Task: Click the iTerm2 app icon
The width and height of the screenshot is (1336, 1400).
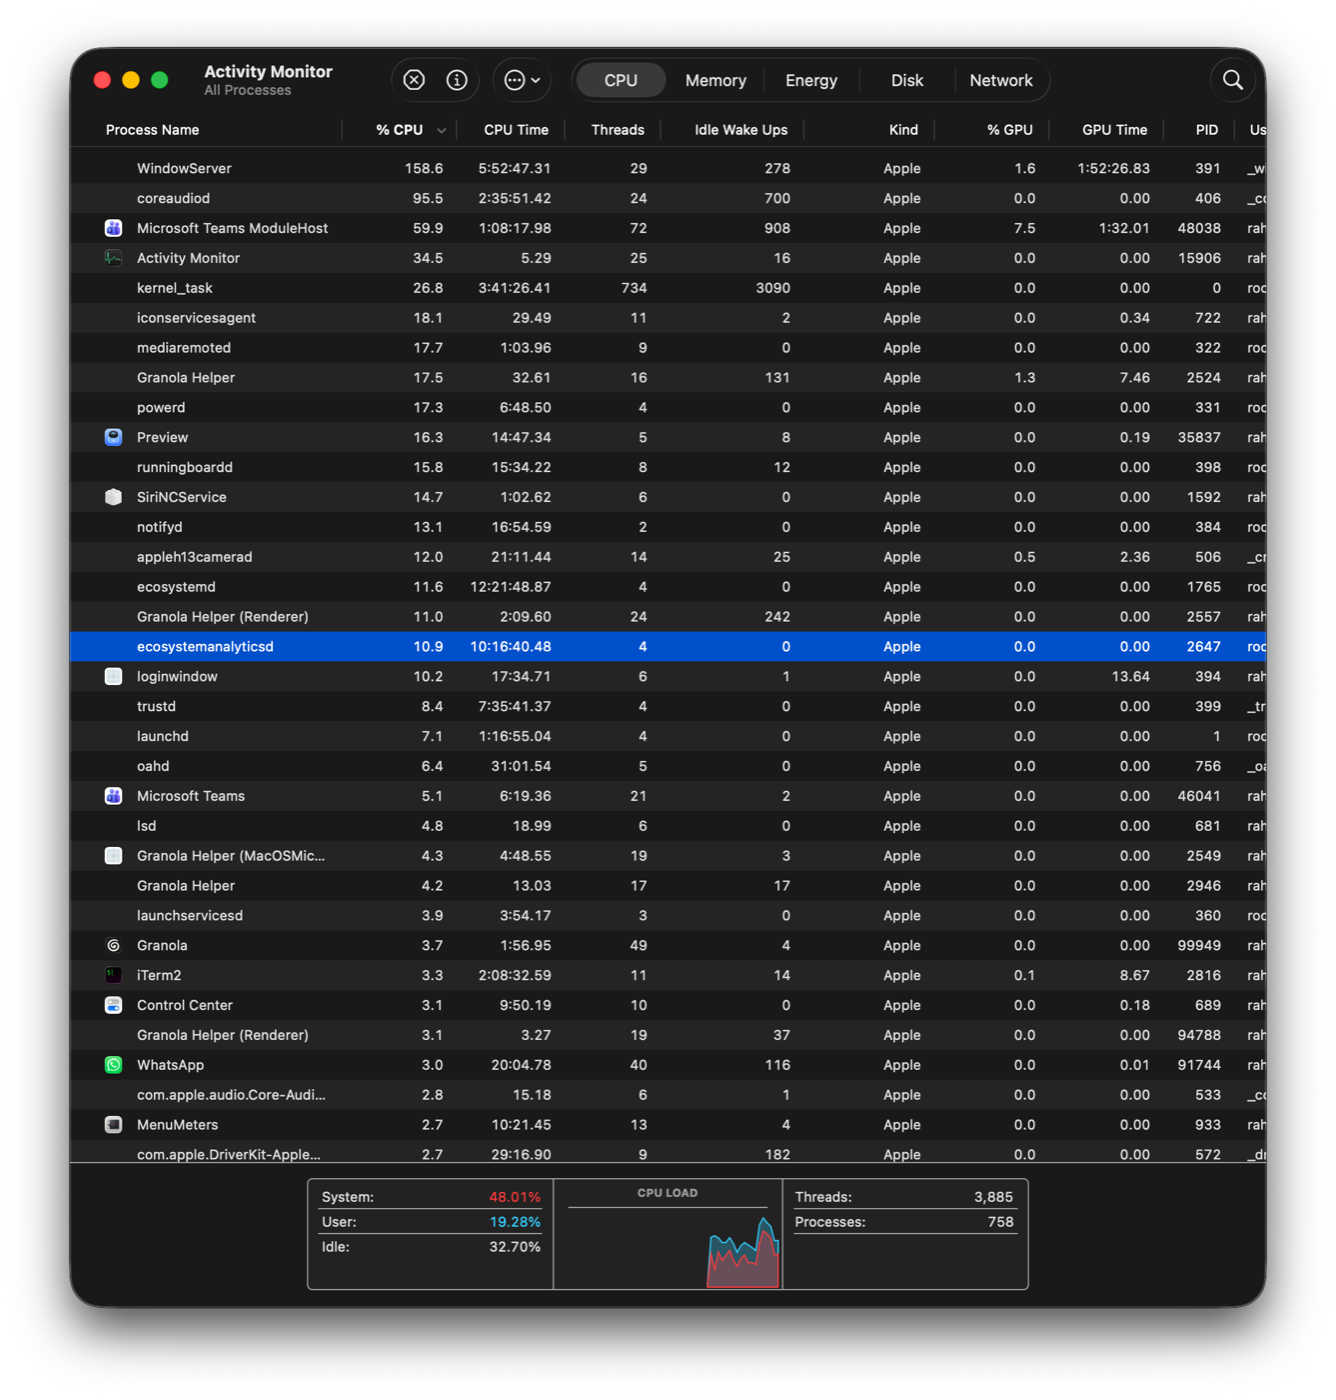Action: [113, 975]
